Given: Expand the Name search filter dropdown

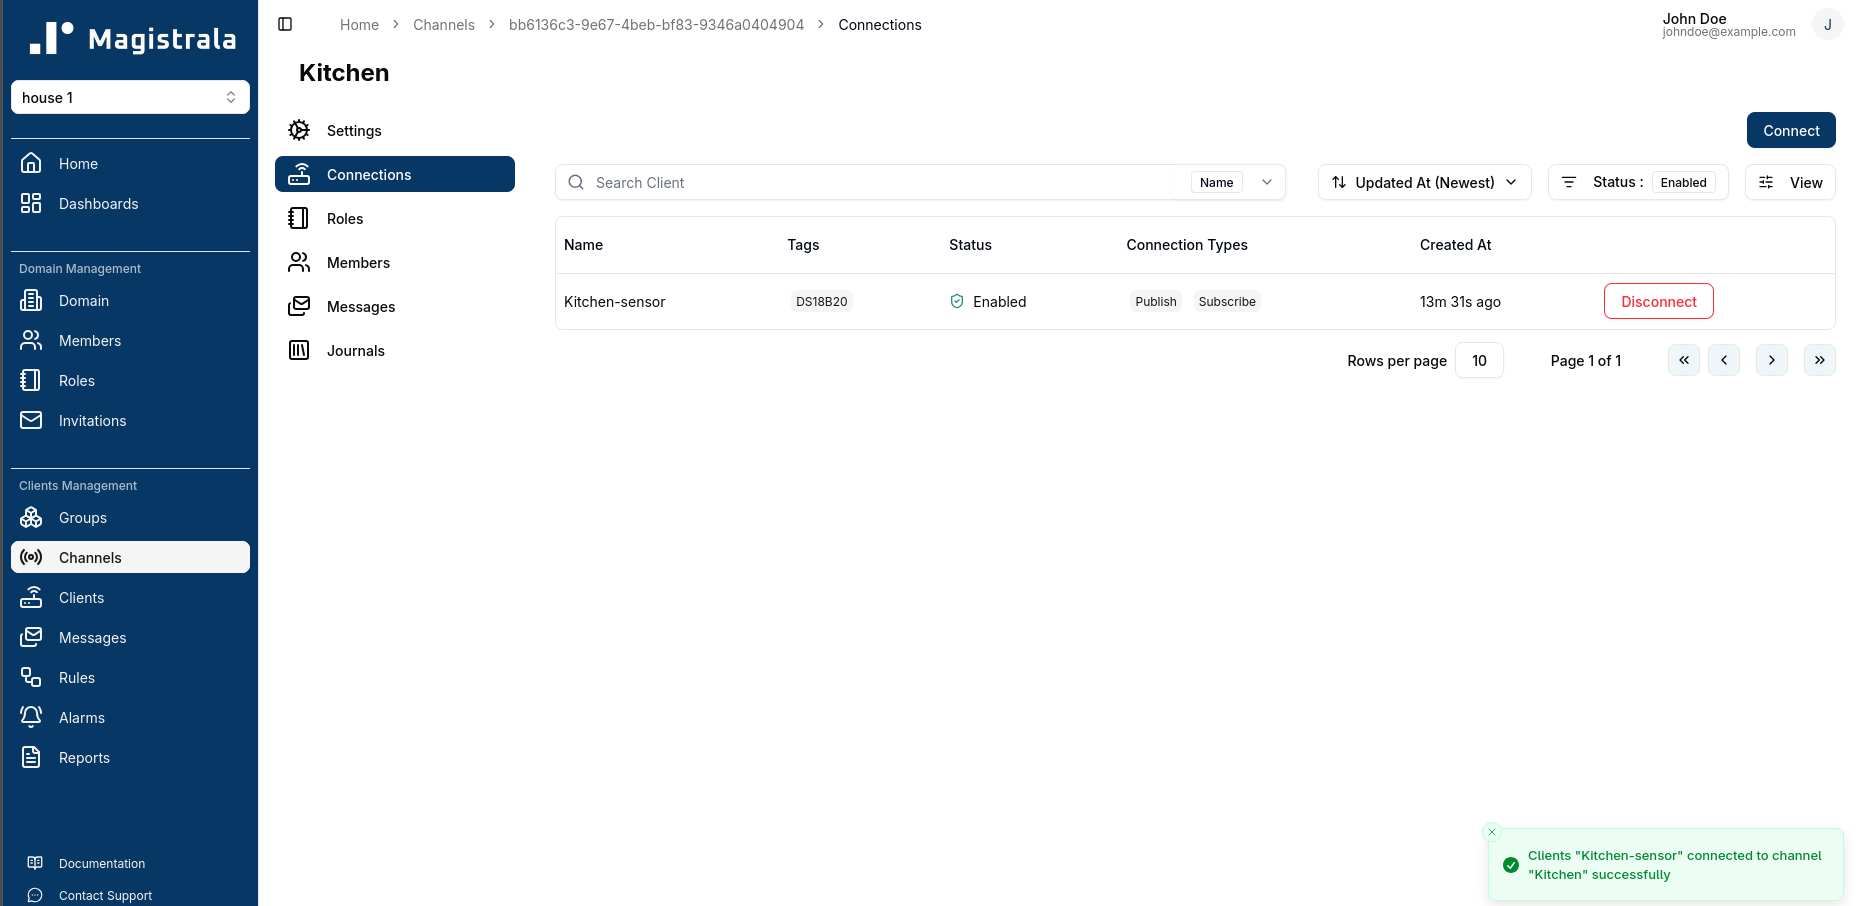Looking at the screenshot, I should point(1267,182).
